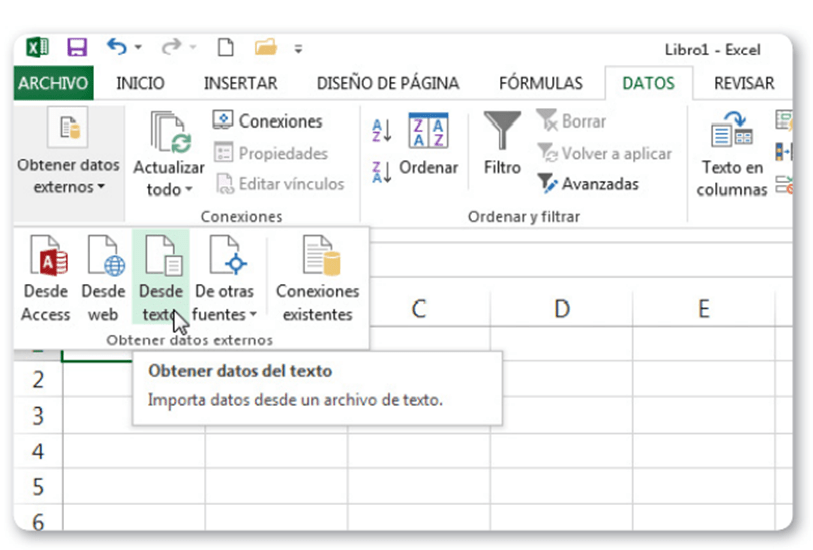The image size is (813, 550).
Task: Switch to the INICIO tab
Action: click(x=140, y=83)
